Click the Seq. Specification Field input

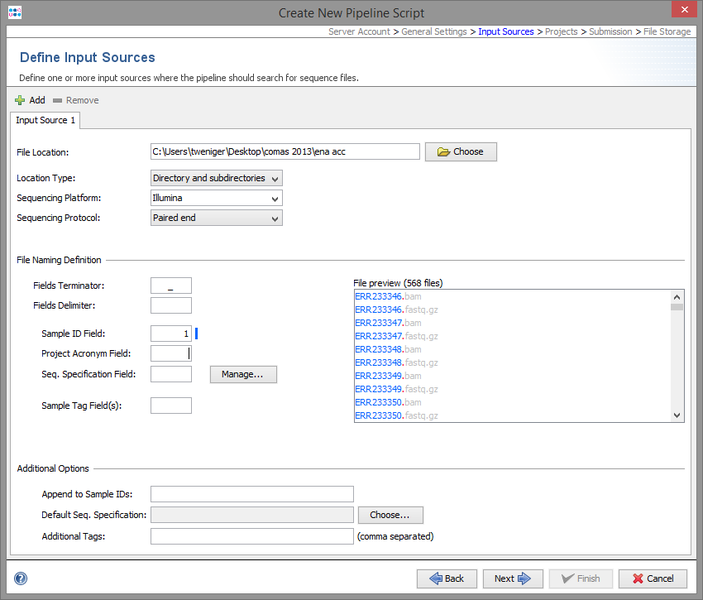click(171, 374)
